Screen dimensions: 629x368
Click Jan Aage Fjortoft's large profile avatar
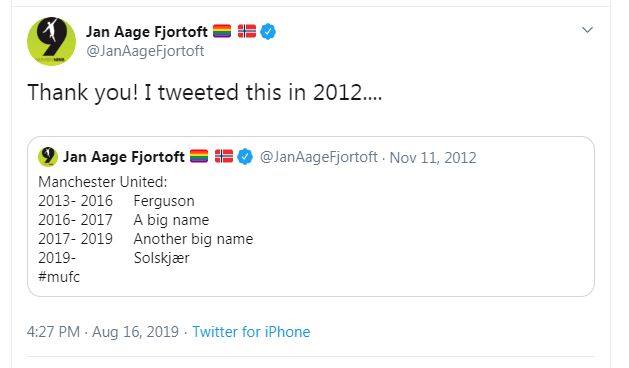pos(51,41)
